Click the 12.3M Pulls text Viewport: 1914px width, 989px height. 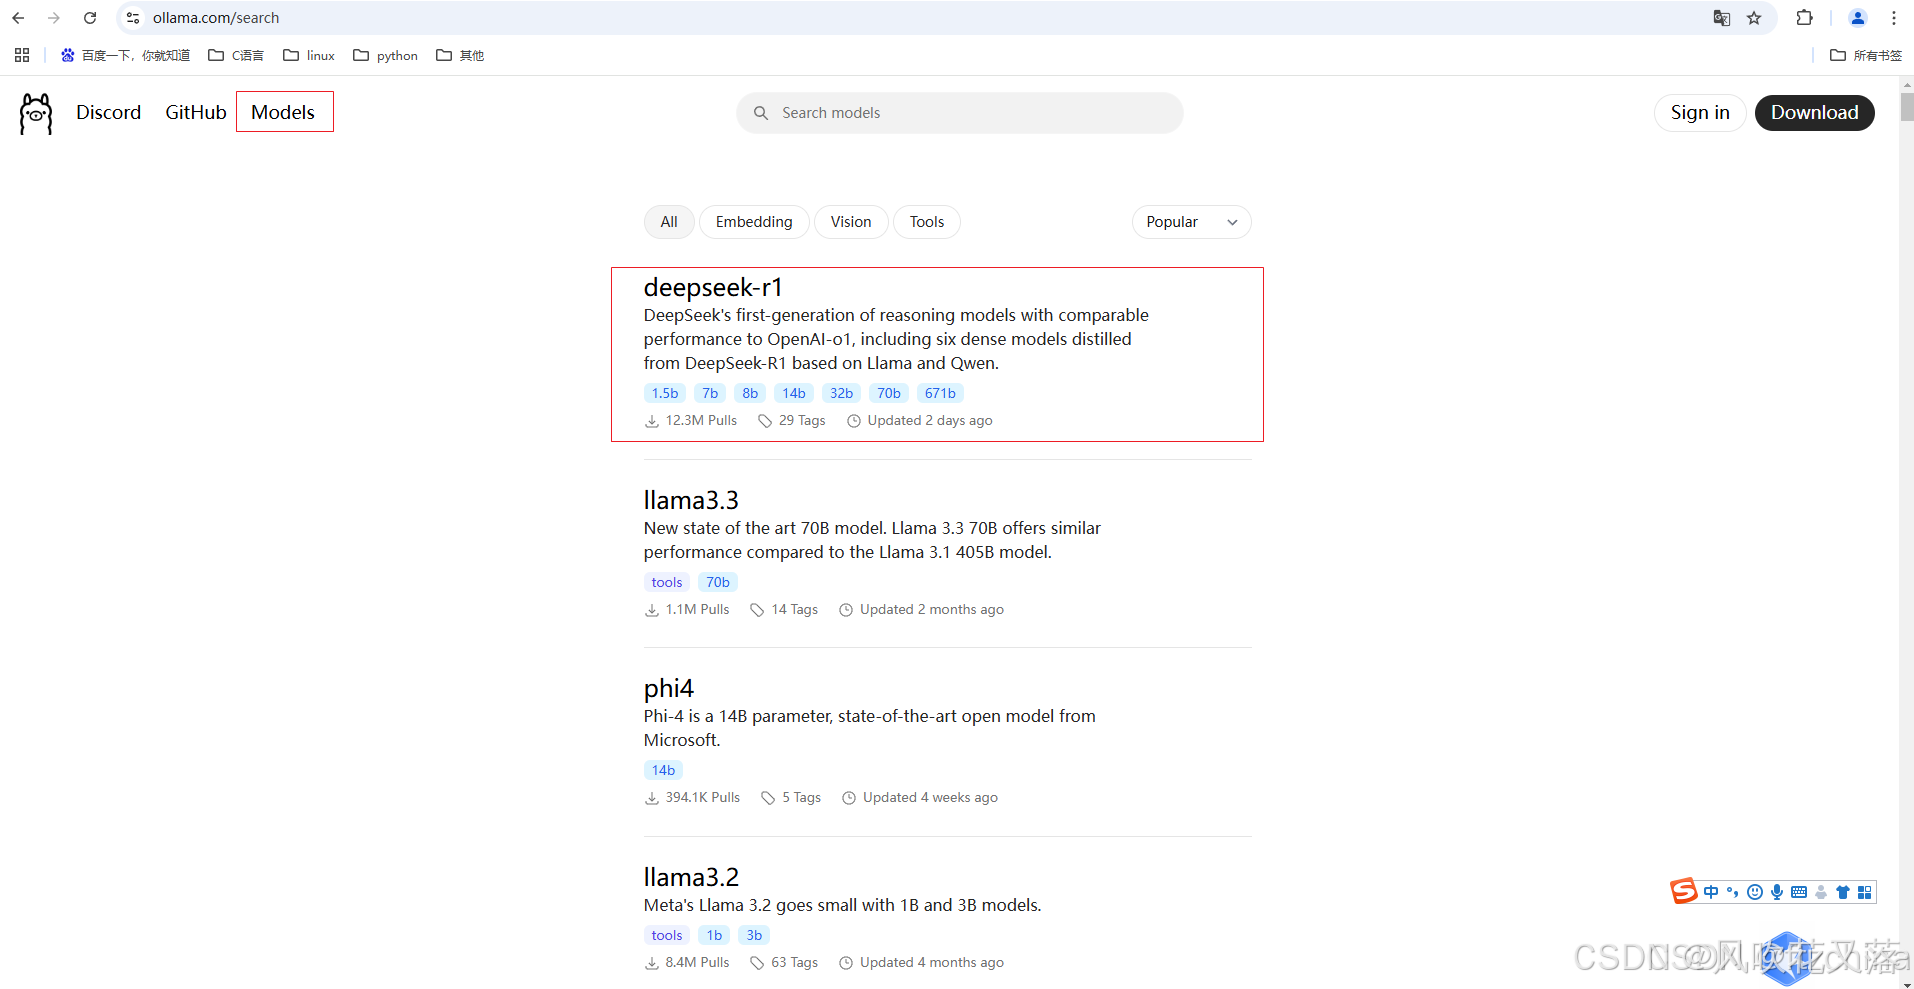701,420
